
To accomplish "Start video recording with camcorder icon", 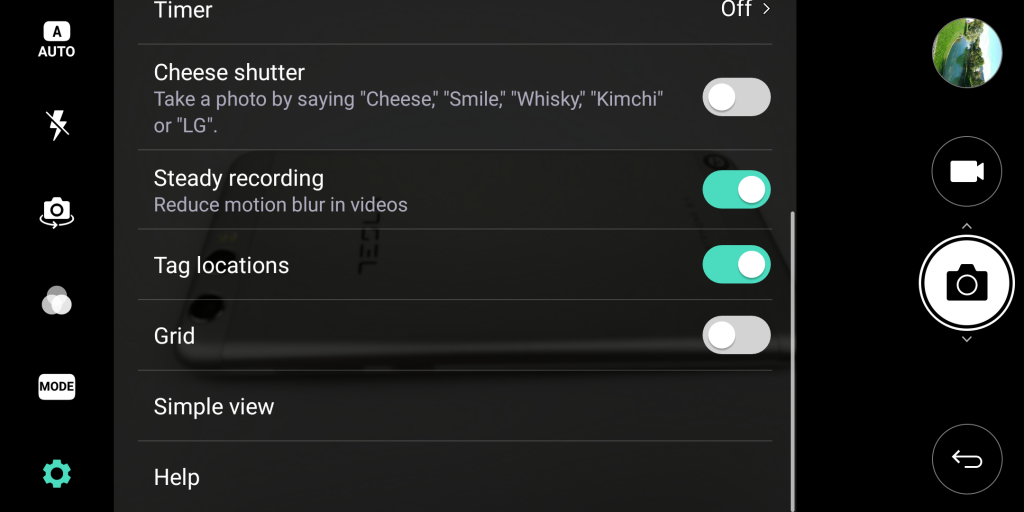I will pyautogui.click(x=966, y=171).
